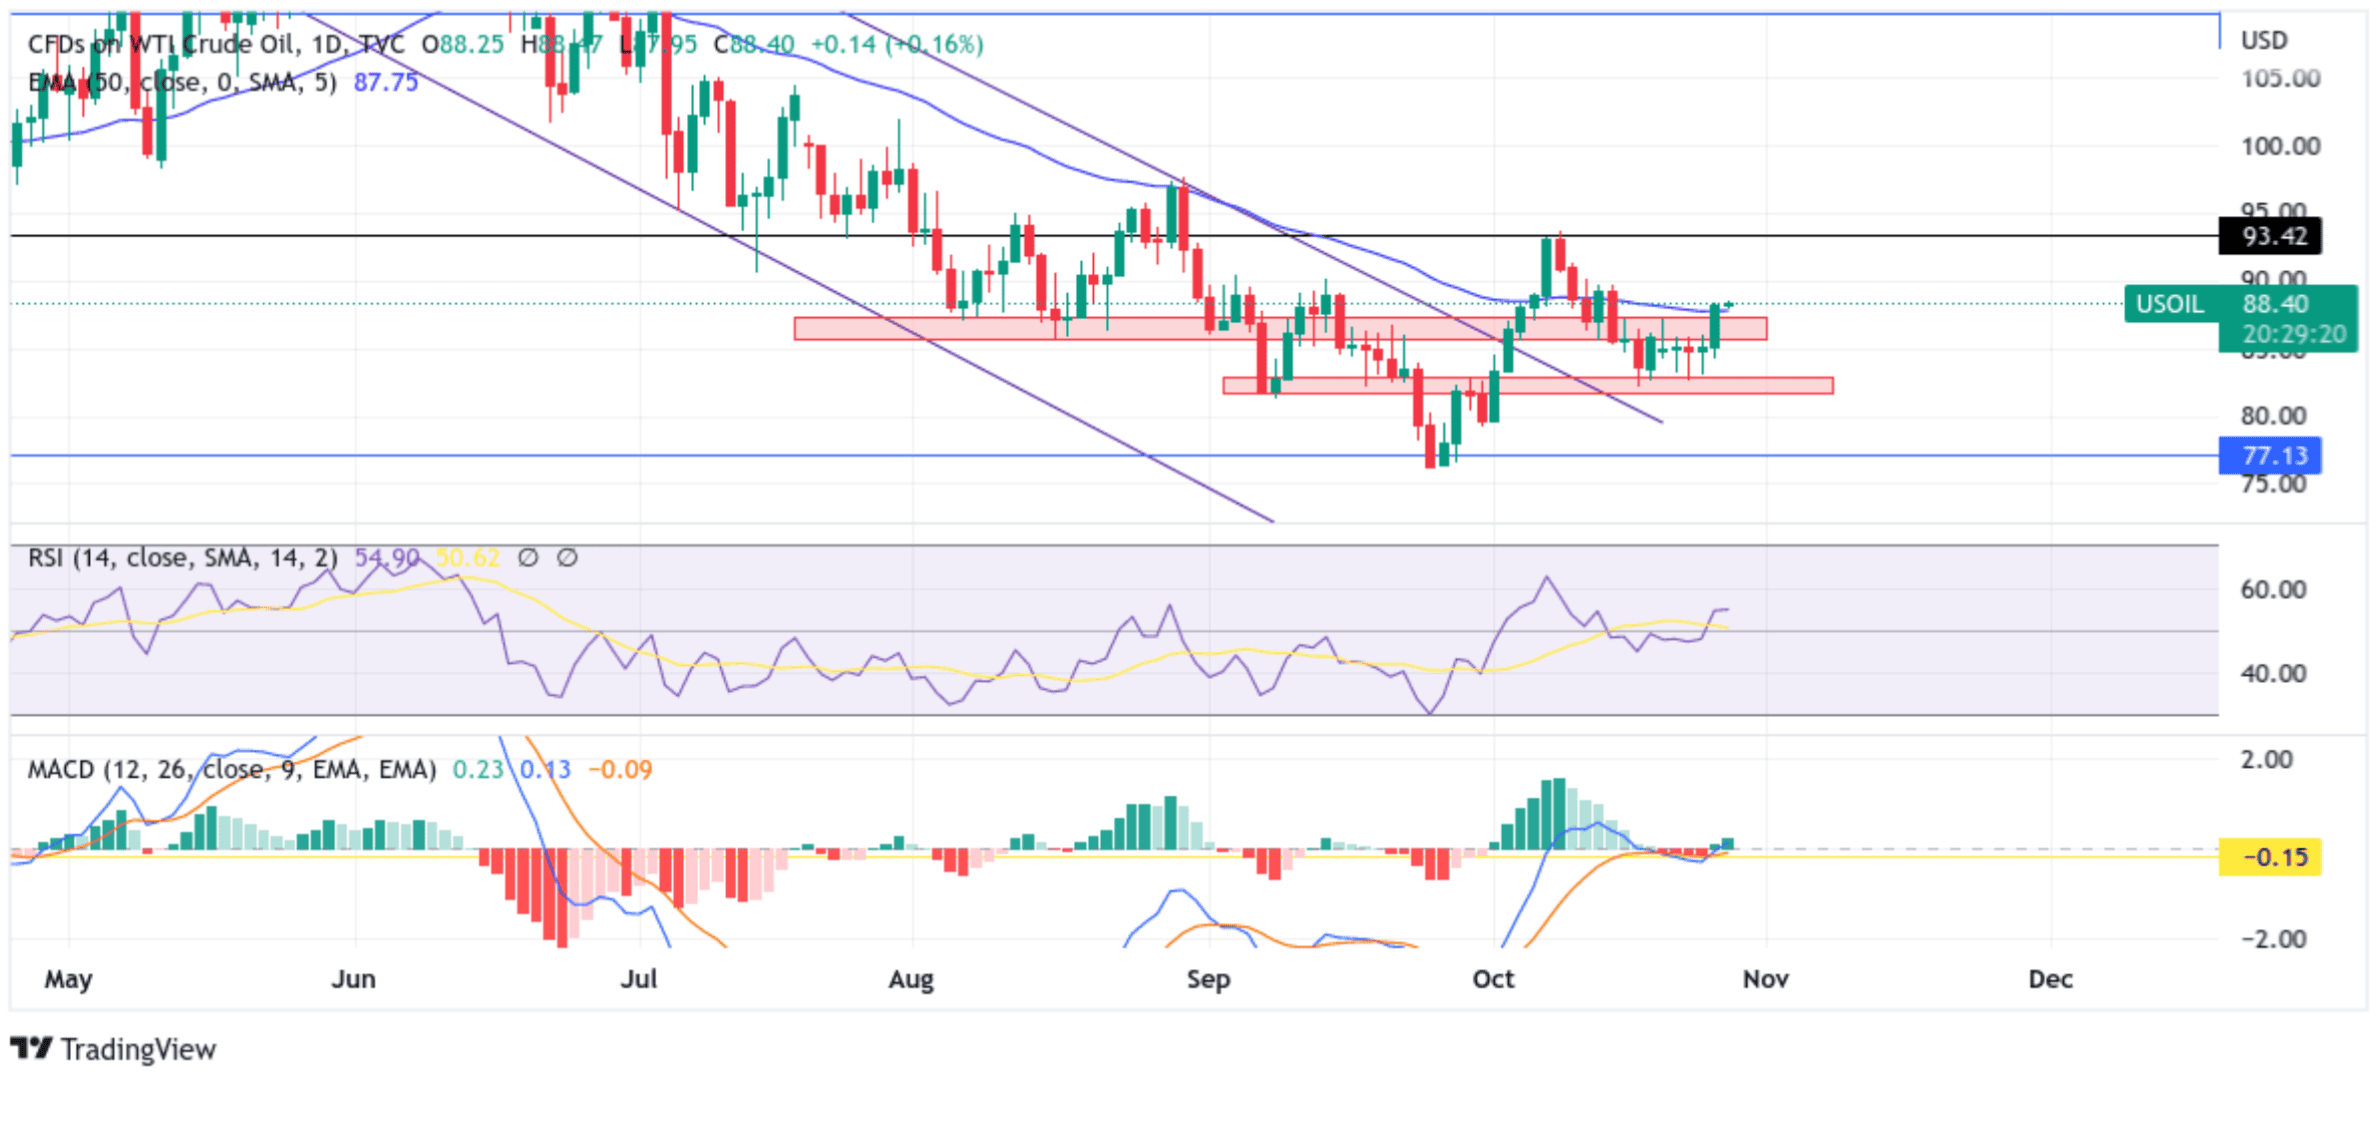The height and width of the screenshot is (1132, 2379).
Task: Click the RSI (14, close, SMA, 14, 2) legend
Action: coord(183,558)
